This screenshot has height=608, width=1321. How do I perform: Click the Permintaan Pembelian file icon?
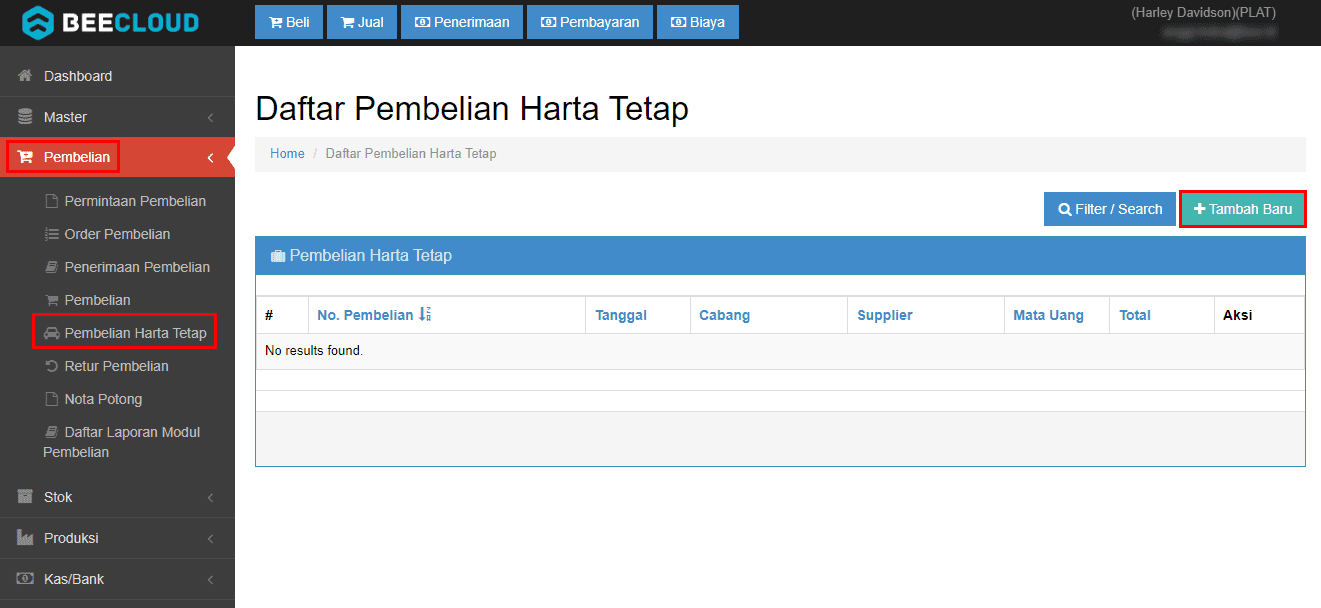52,201
